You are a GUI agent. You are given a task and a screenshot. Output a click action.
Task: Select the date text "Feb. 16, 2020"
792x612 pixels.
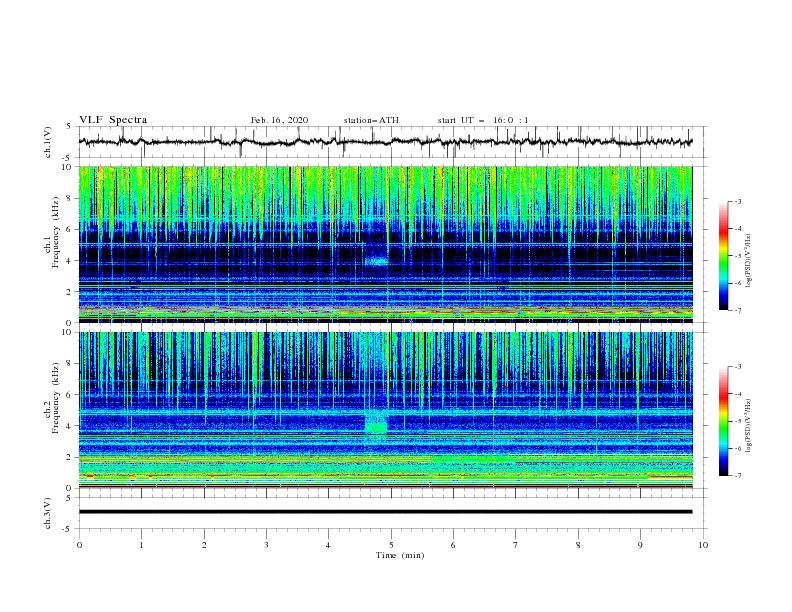click(279, 120)
